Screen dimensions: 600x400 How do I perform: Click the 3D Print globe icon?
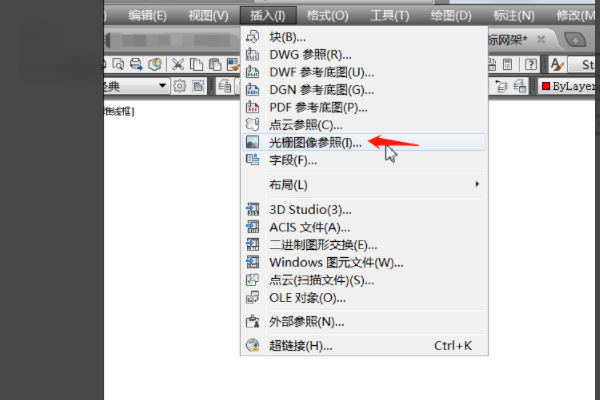pos(155,64)
